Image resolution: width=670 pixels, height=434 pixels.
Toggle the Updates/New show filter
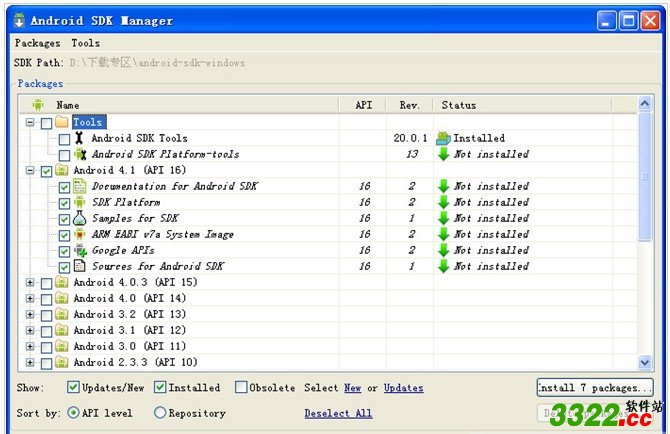point(73,387)
